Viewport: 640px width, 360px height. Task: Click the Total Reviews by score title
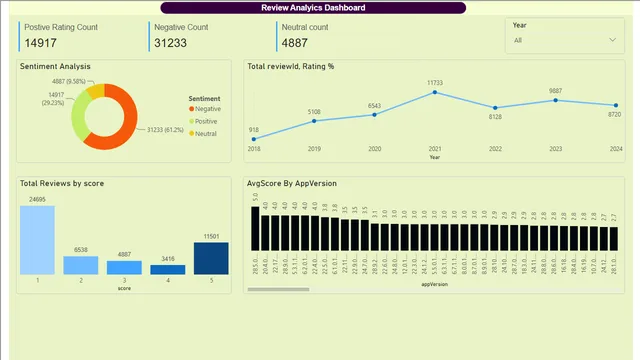click(x=62, y=183)
